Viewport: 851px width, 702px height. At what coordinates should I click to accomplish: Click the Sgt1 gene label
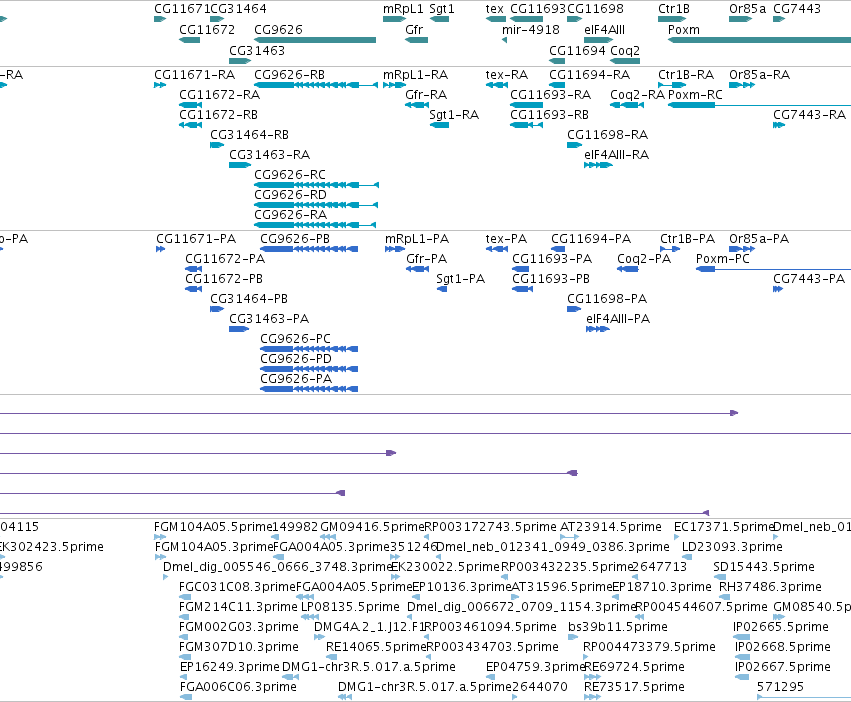tap(442, 9)
